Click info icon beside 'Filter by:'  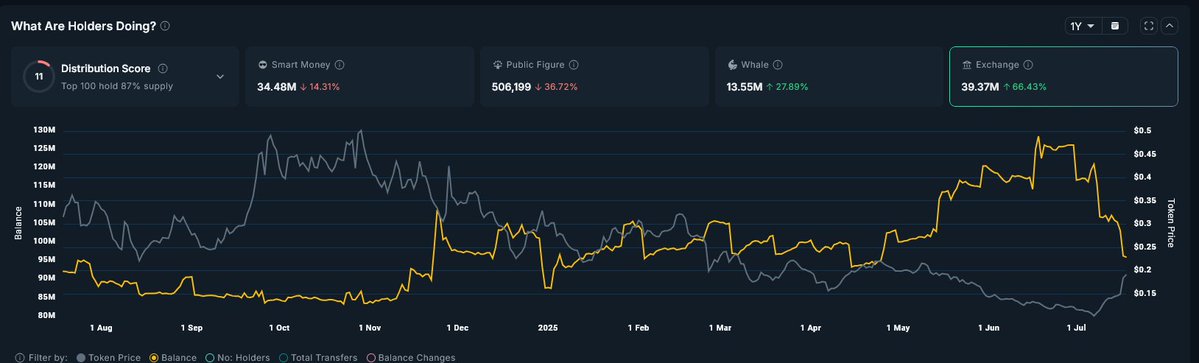pos(19,358)
